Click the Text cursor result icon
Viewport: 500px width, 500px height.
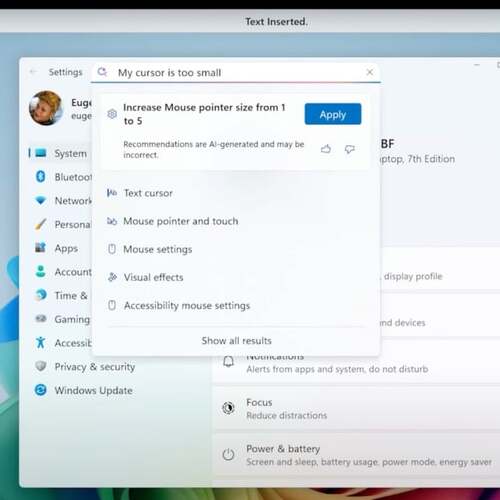112,193
